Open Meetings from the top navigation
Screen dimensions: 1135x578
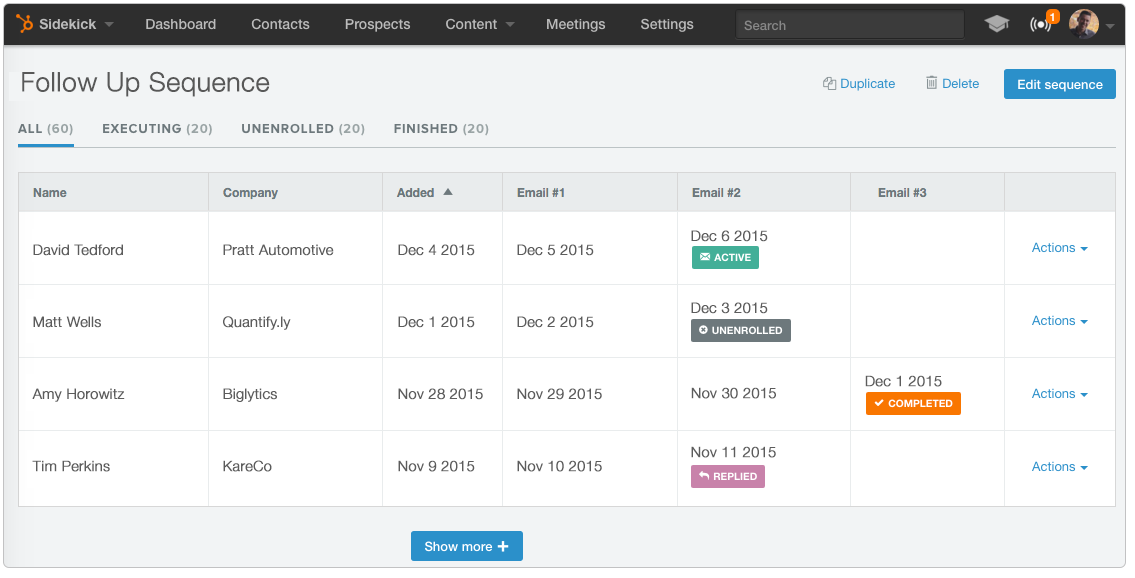point(576,24)
